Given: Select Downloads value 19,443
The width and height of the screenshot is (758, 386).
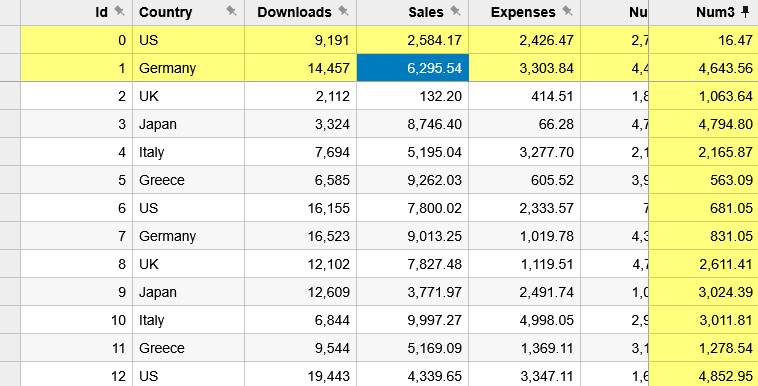Looking at the screenshot, I should [301, 374].
